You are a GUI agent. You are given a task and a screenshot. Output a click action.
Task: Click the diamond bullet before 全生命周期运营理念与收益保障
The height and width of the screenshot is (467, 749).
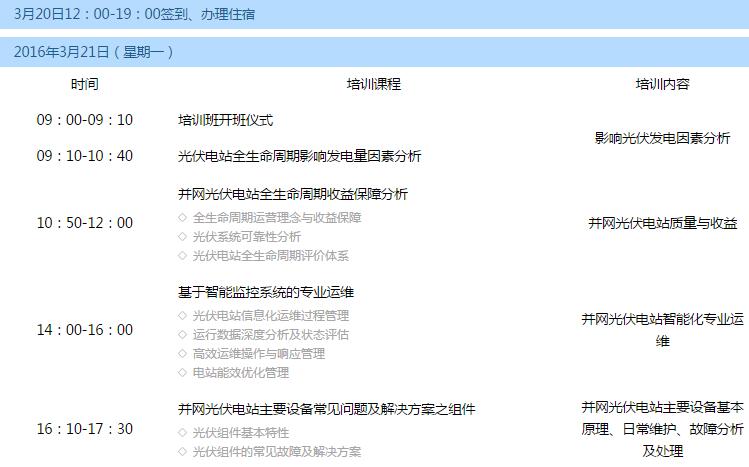pos(182,218)
